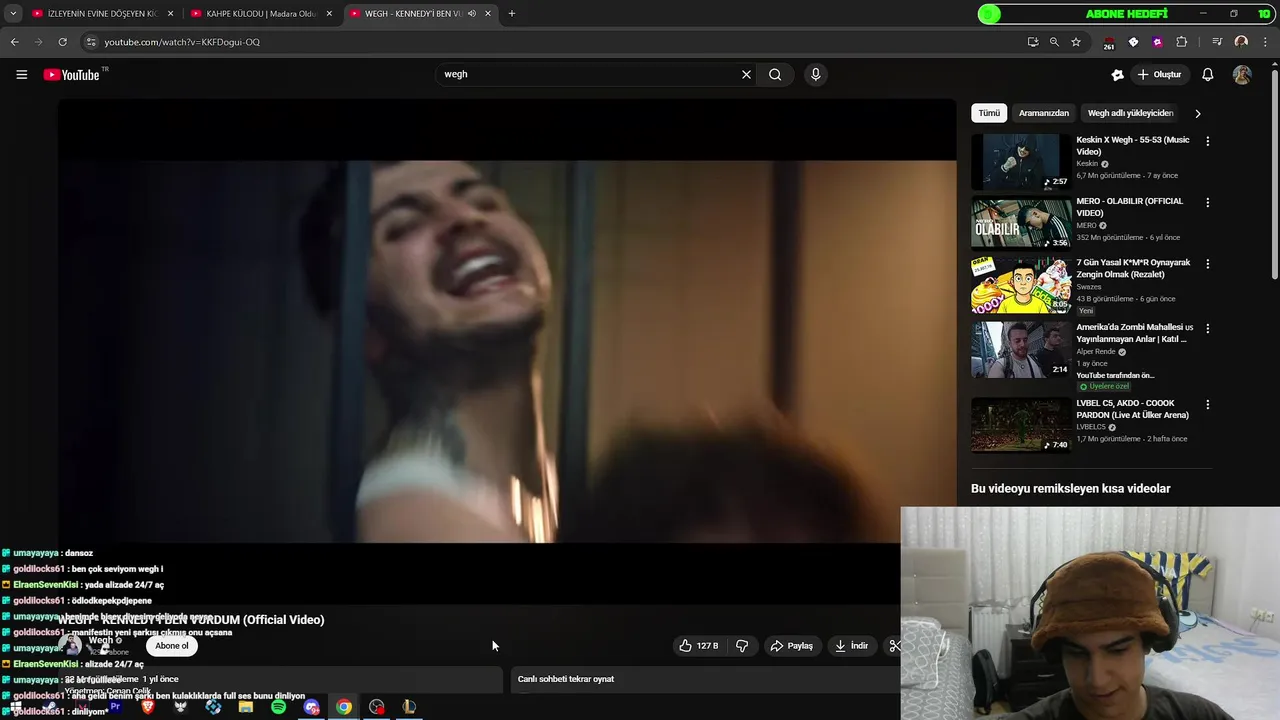Open Premiere Pro from taskbar
Viewport: 1280px width, 720px height.
pos(115,707)
